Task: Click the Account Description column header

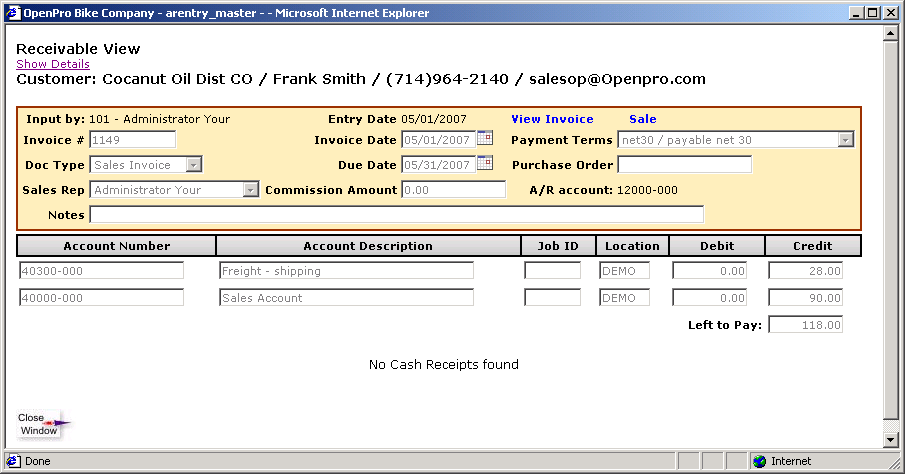Action: point(368,246)
